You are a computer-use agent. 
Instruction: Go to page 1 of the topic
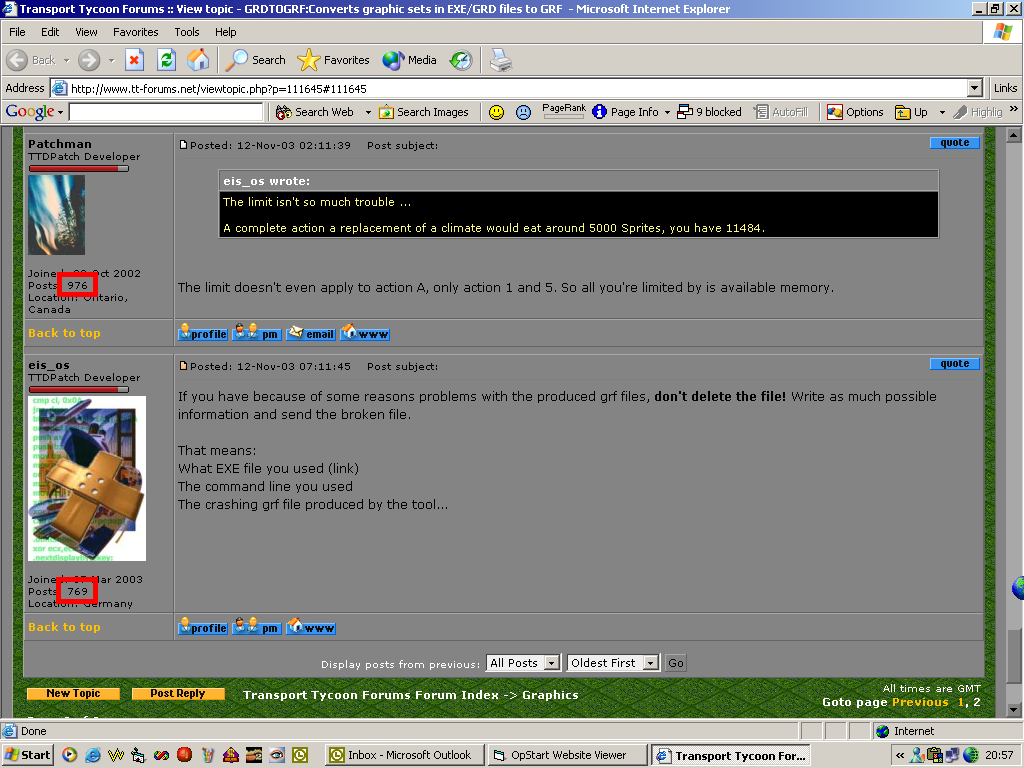(961, 702)
